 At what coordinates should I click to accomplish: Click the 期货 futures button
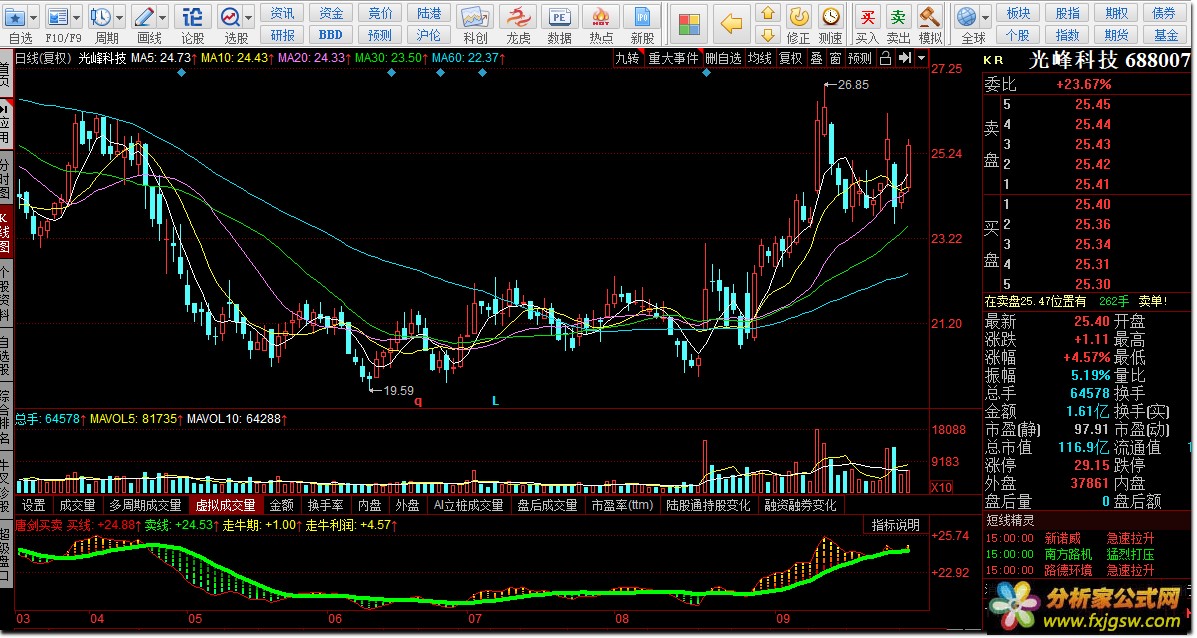pos(1116,35)
